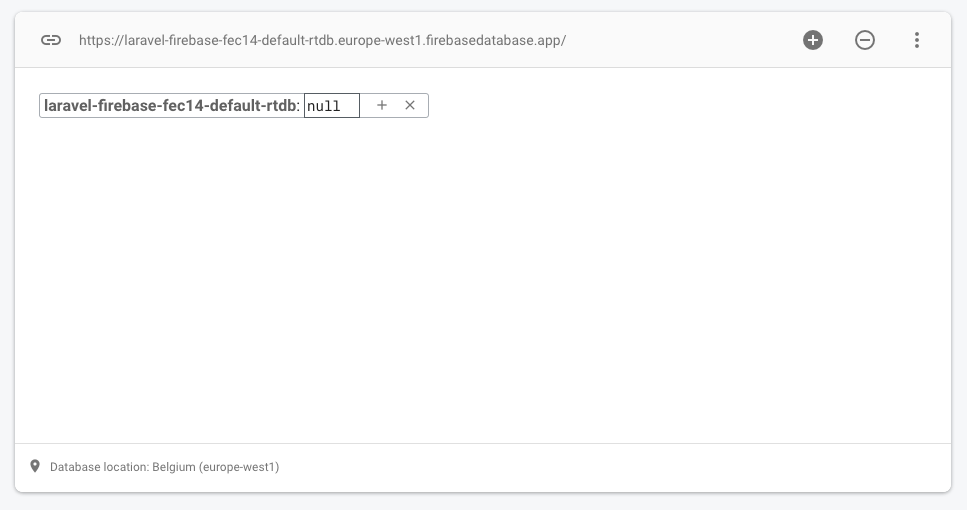Click the location pin icon in footer

36,466
